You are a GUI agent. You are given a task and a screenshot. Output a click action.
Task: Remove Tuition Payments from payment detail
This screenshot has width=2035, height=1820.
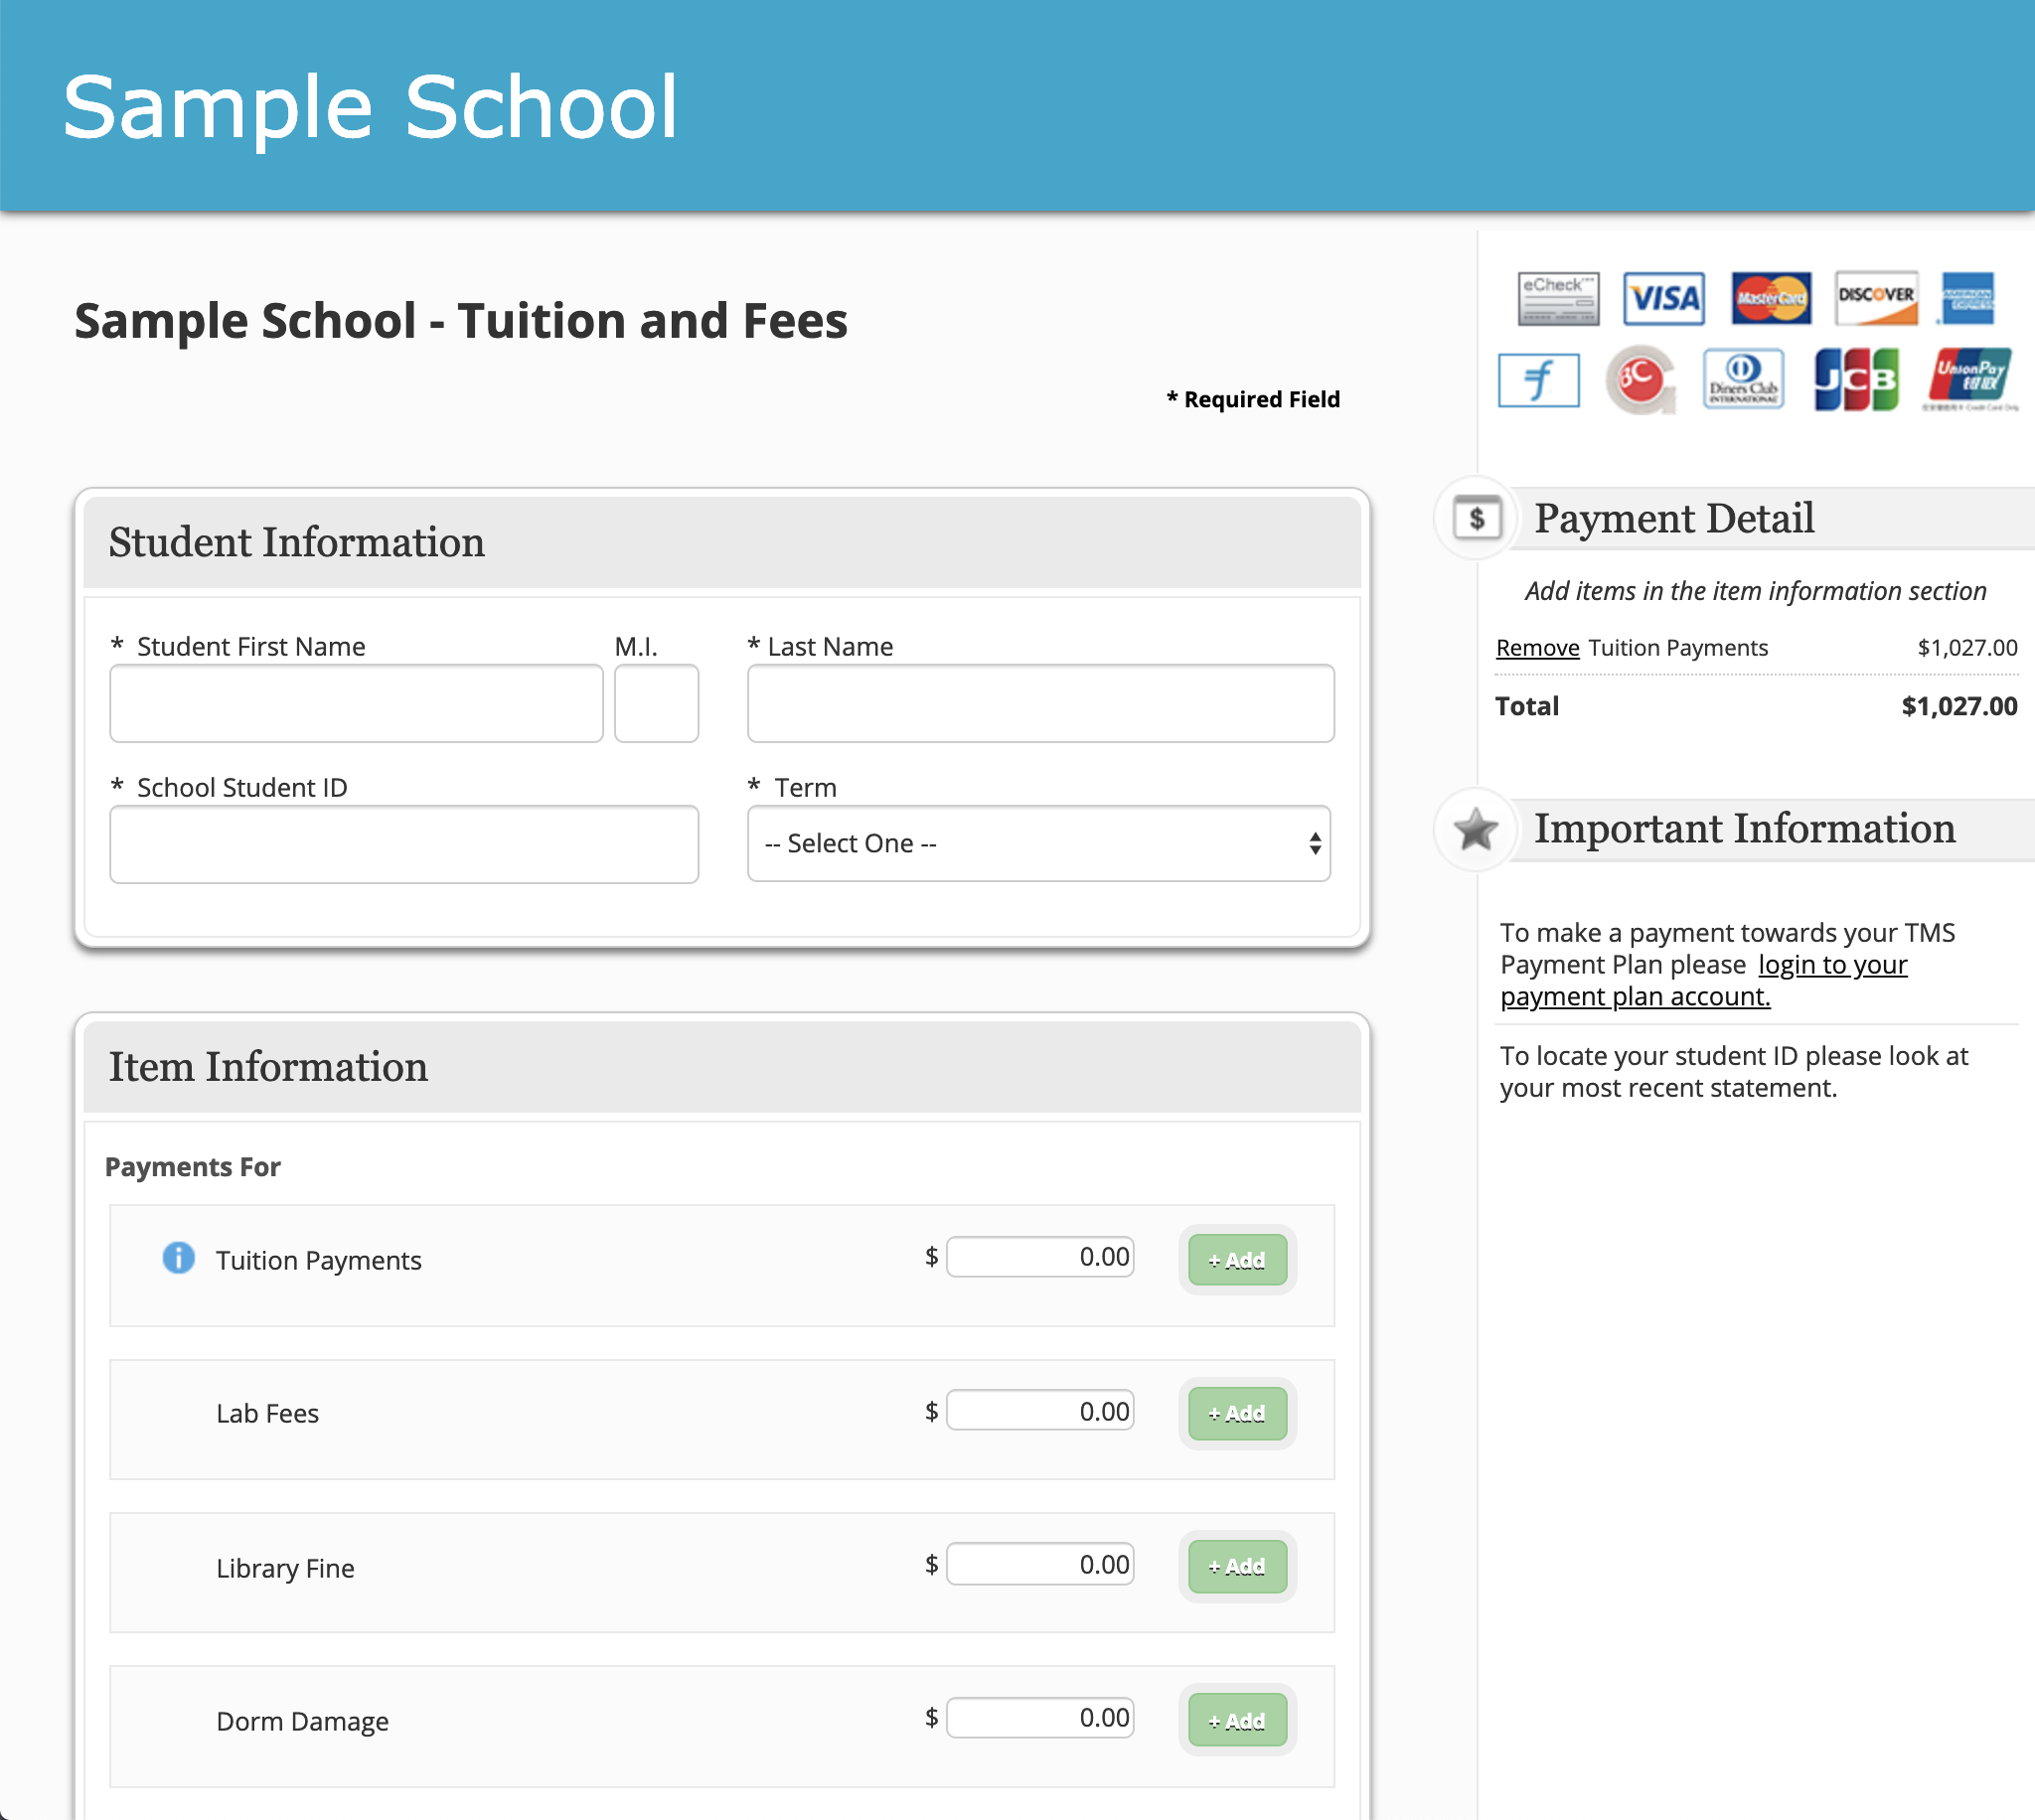click(1537, 648)
